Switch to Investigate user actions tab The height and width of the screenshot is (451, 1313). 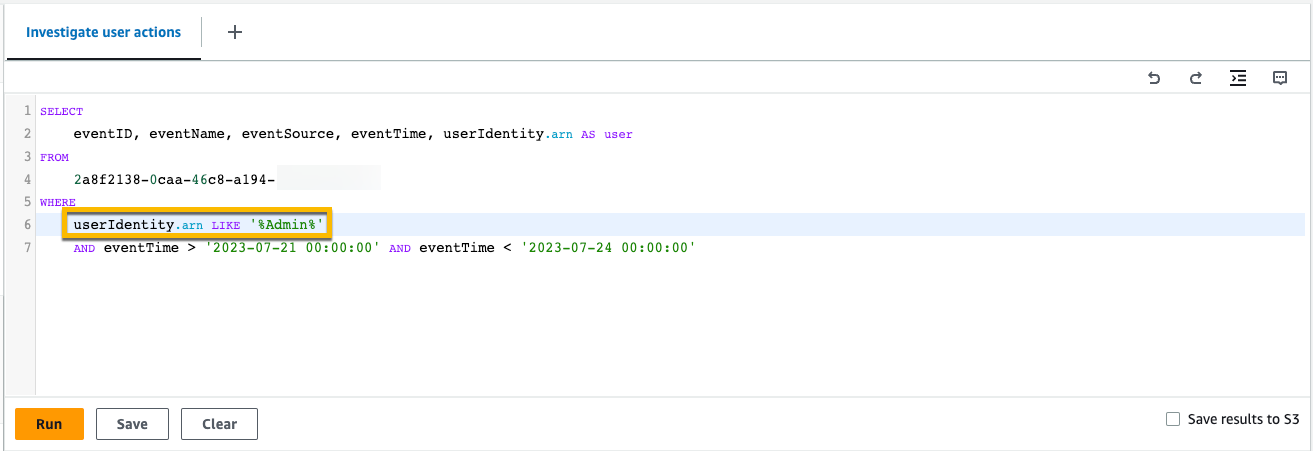click(103, 32)
